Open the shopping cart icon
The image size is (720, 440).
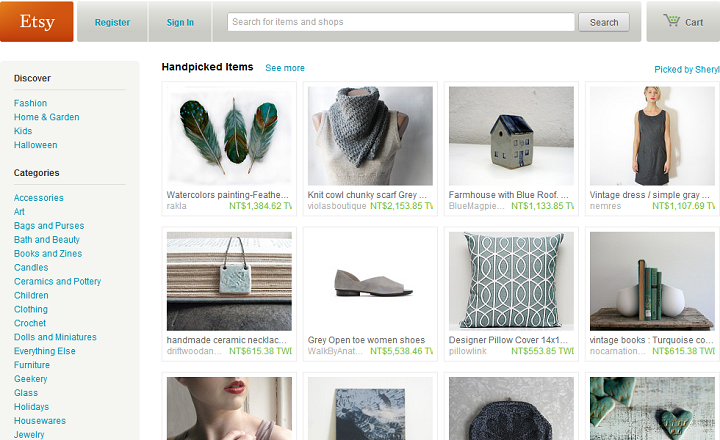point(671,21)
